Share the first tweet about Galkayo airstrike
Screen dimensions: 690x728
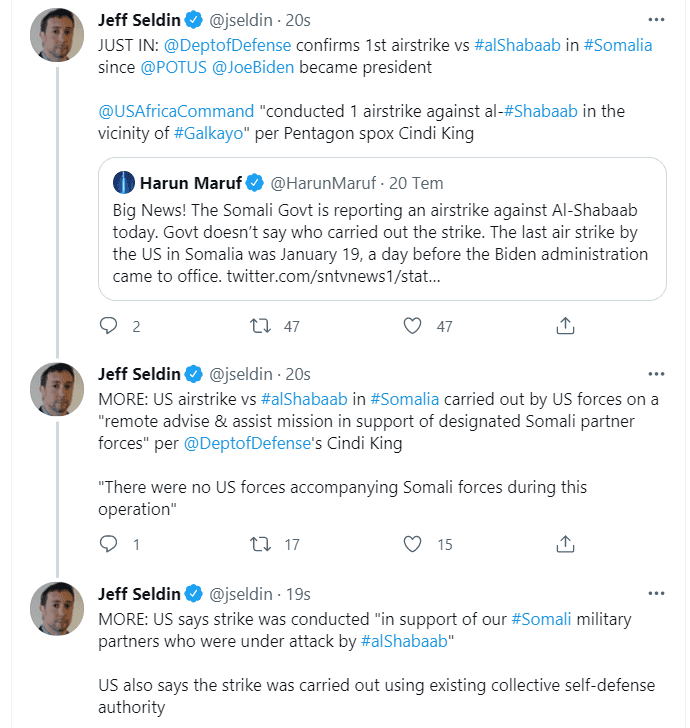click(564, 326)
